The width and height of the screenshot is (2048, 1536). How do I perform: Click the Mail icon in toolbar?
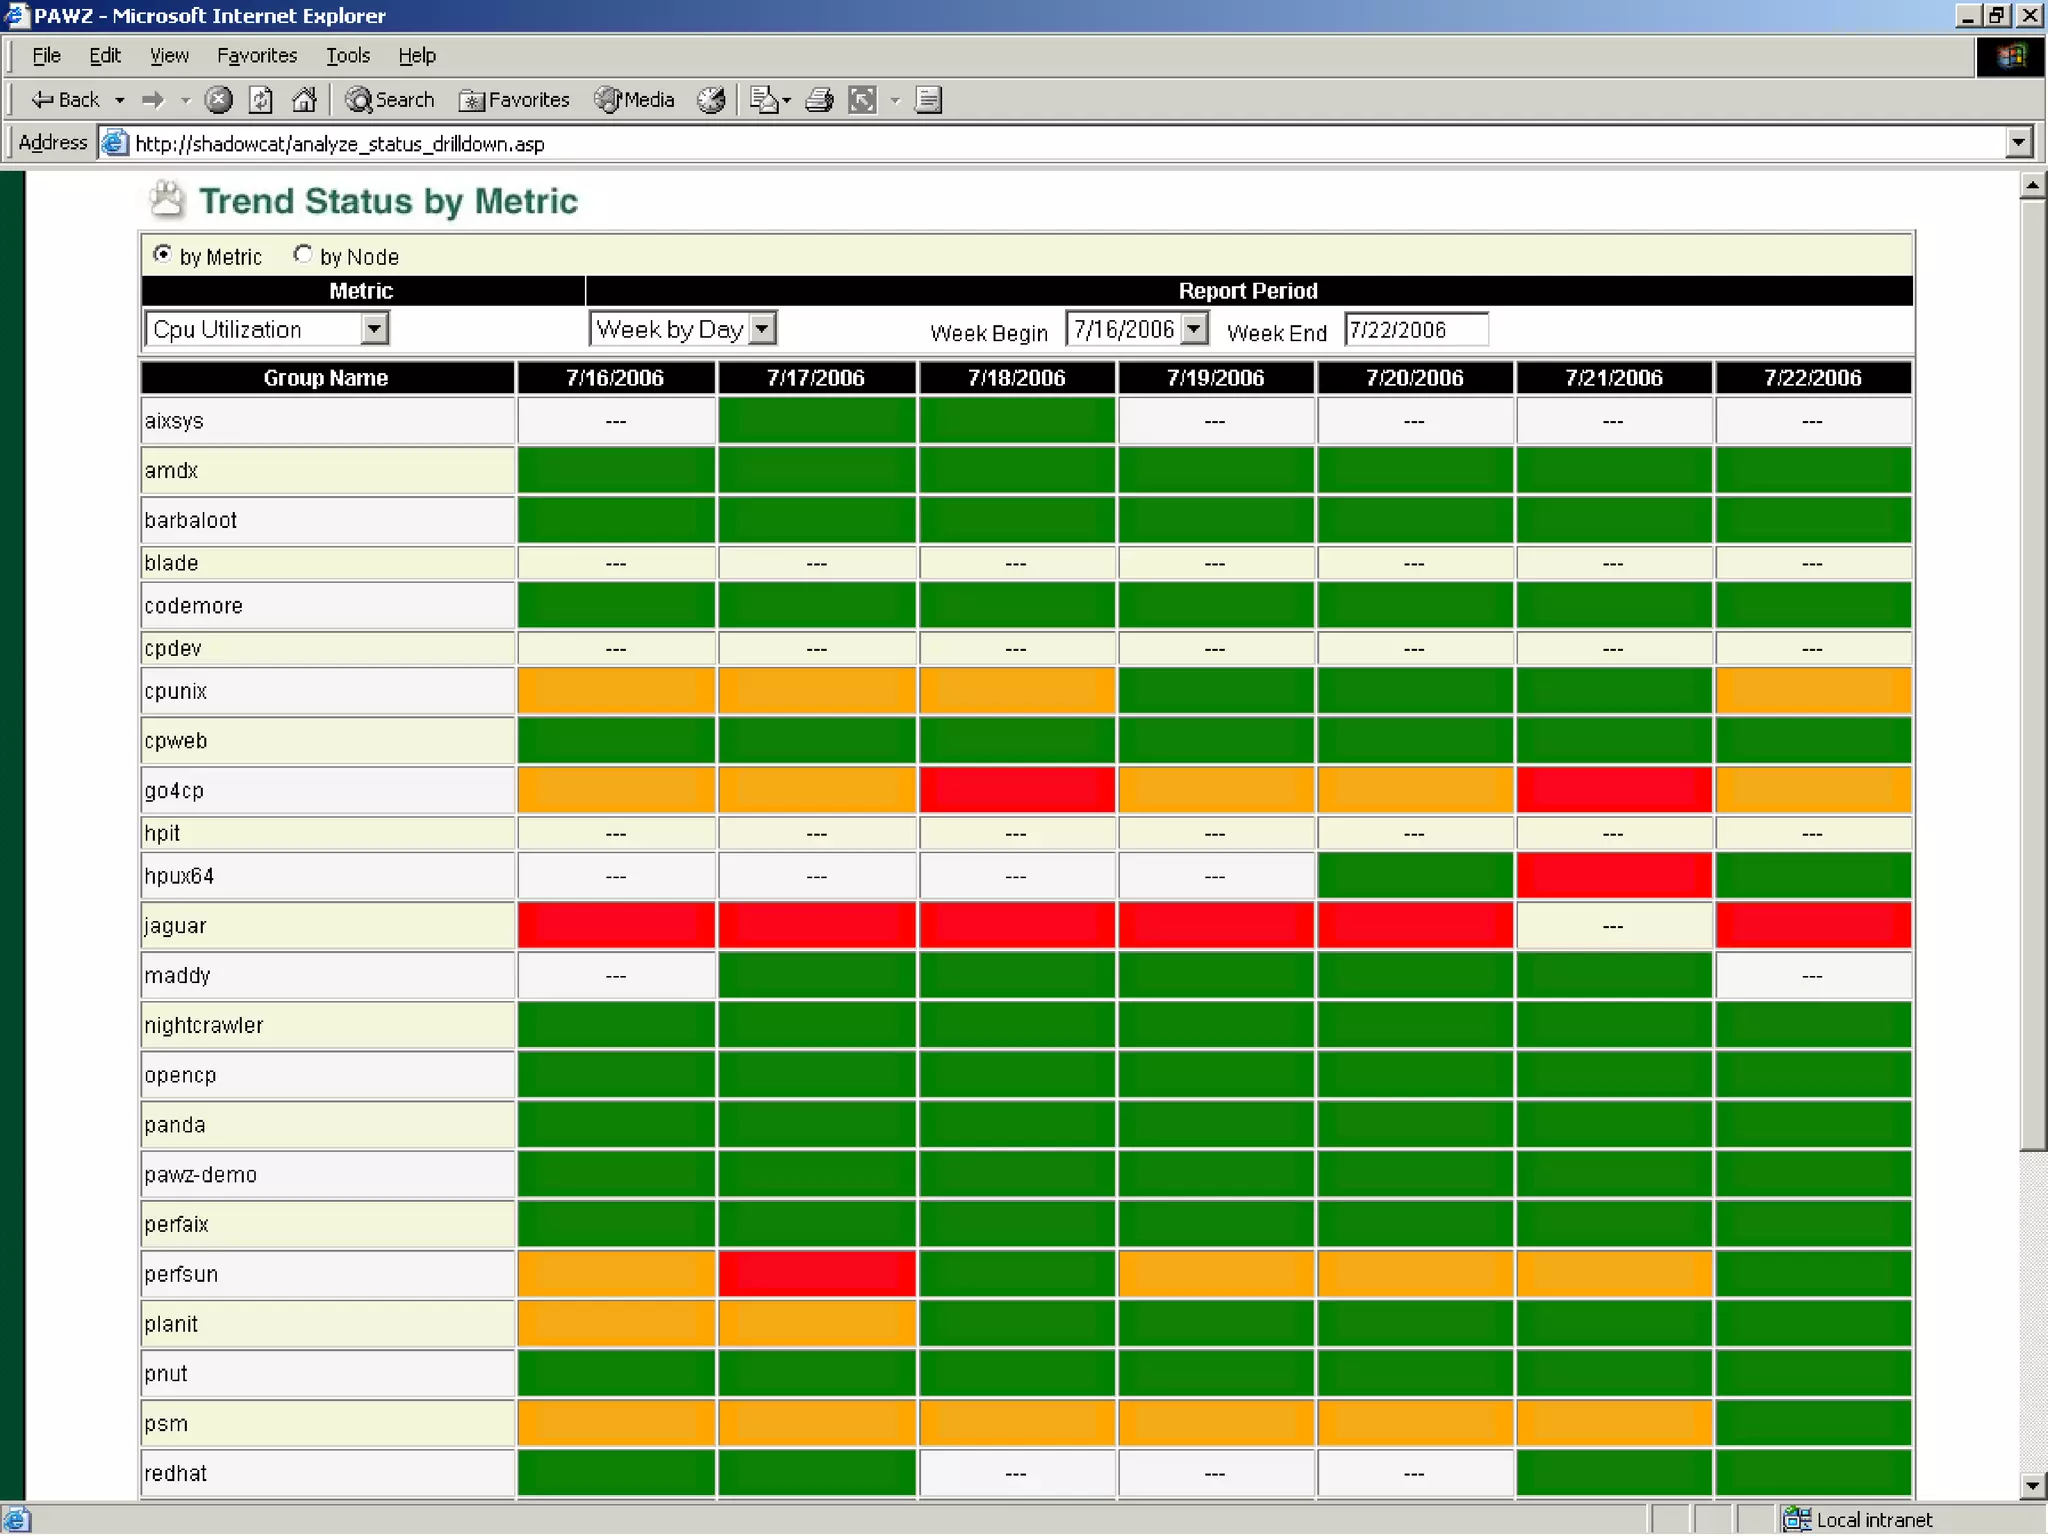point(764,100)
